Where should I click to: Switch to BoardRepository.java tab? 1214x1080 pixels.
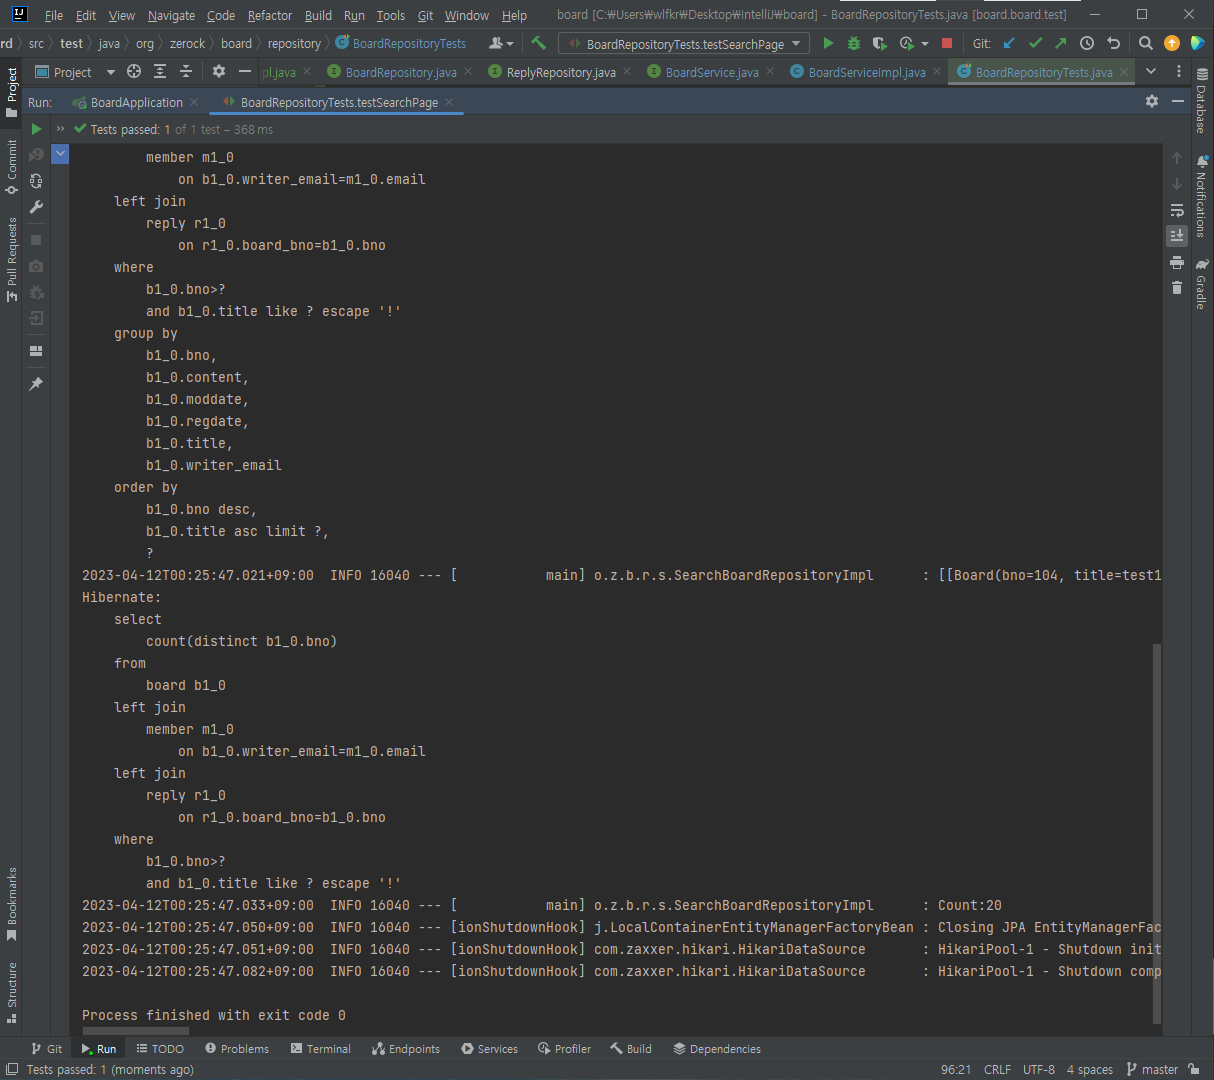click(401, 73)
